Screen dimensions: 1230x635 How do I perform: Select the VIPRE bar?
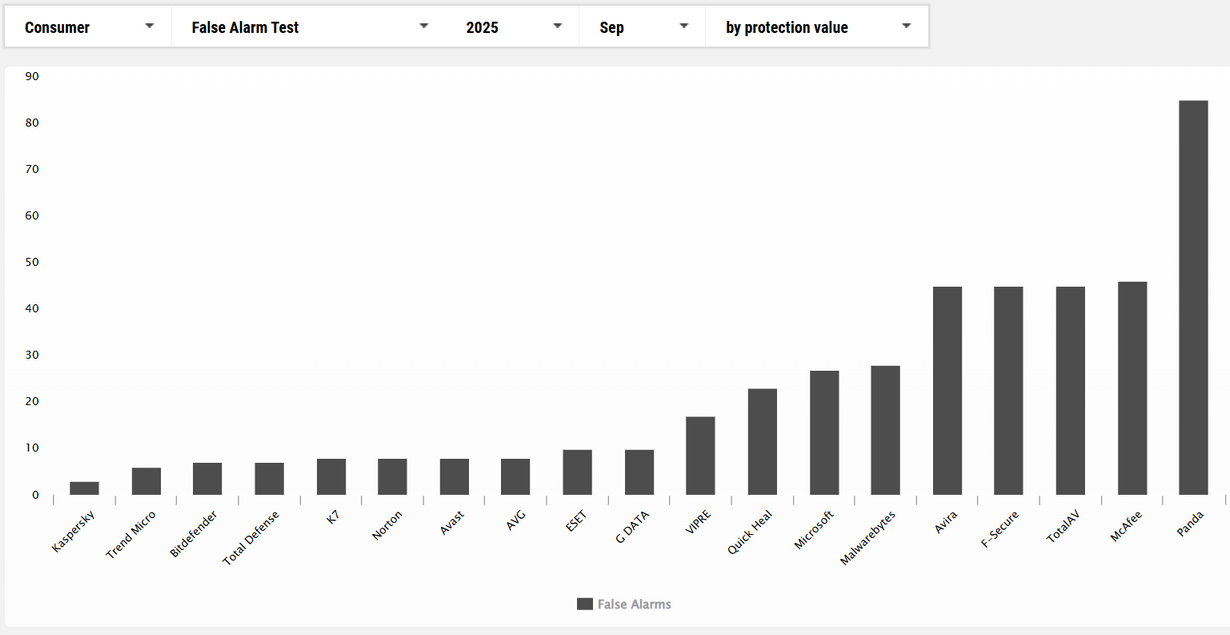(701, 456)
